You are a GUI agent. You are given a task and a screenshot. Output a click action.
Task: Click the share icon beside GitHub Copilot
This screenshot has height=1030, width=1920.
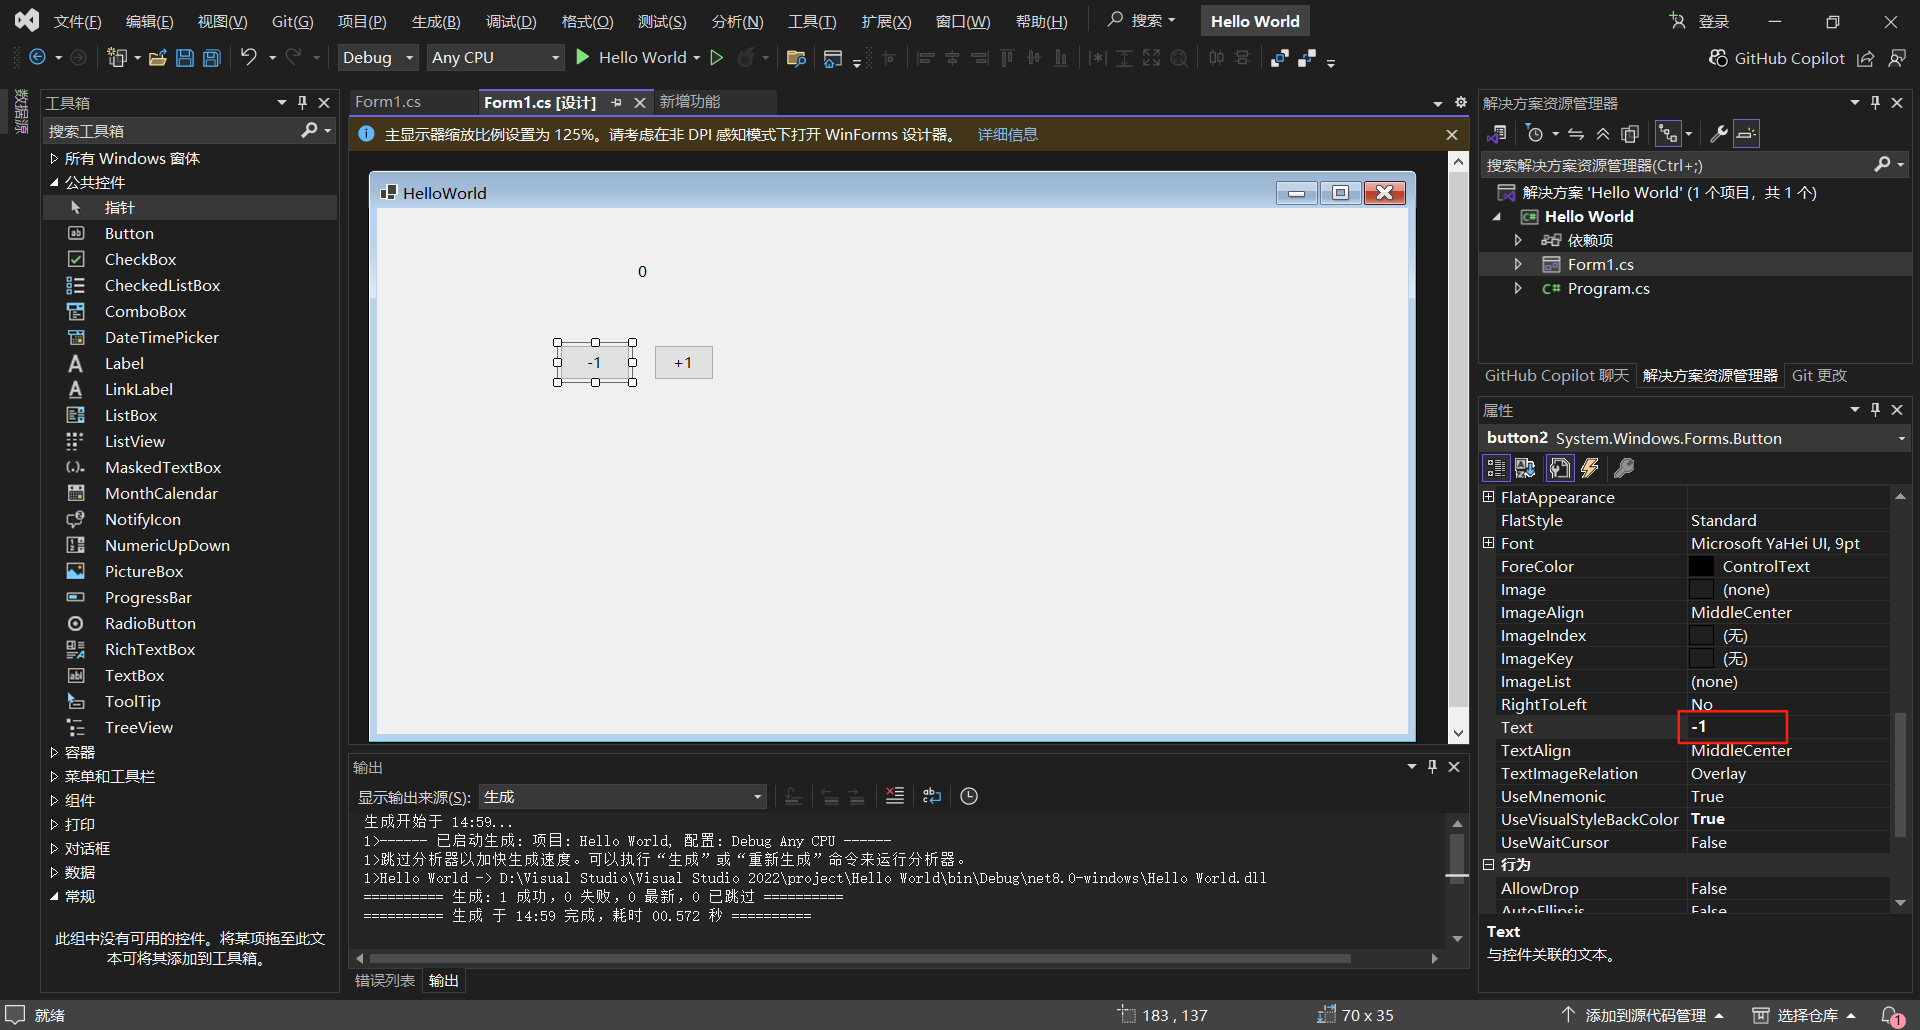[1866, 59]
